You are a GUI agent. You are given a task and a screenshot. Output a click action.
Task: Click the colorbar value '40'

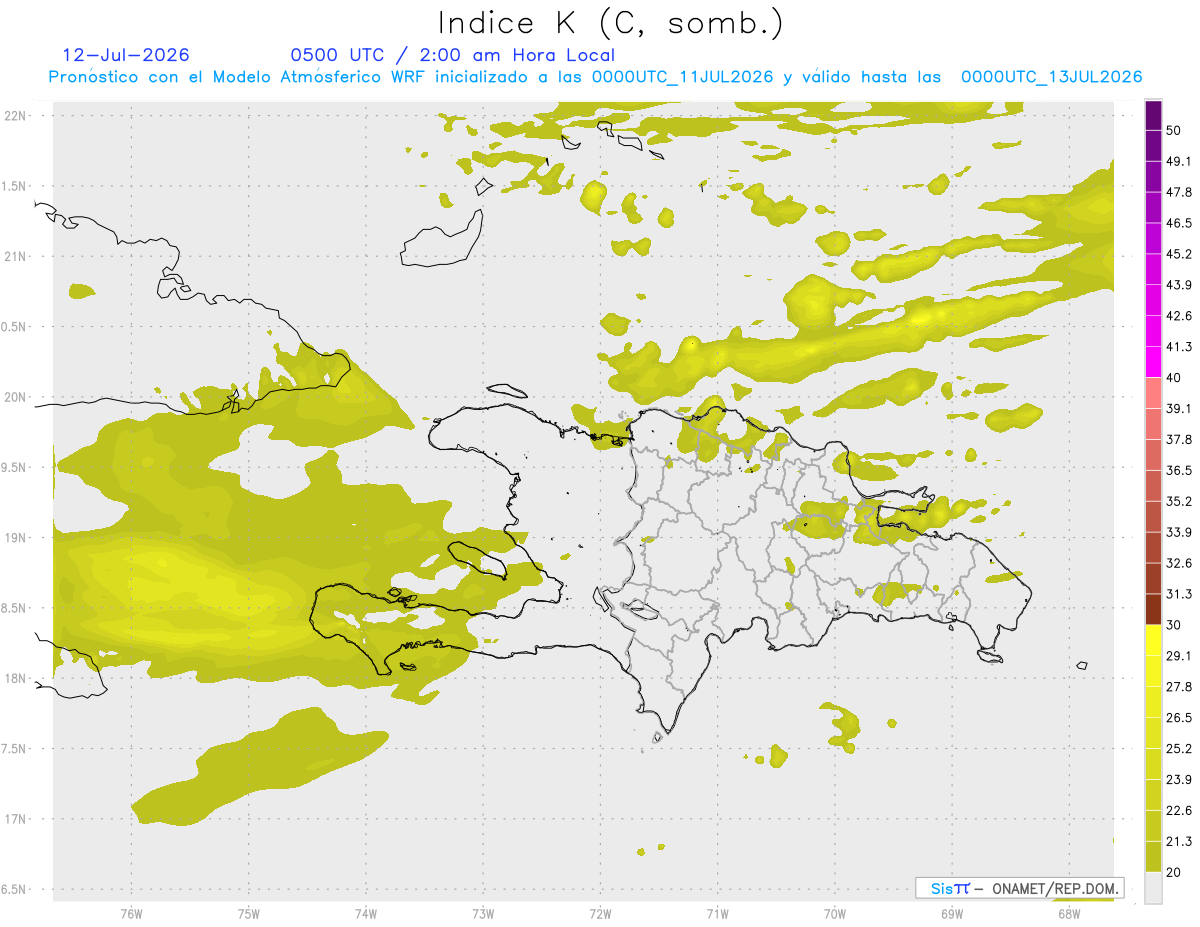pyautogui.click(x=1174, y=378)
